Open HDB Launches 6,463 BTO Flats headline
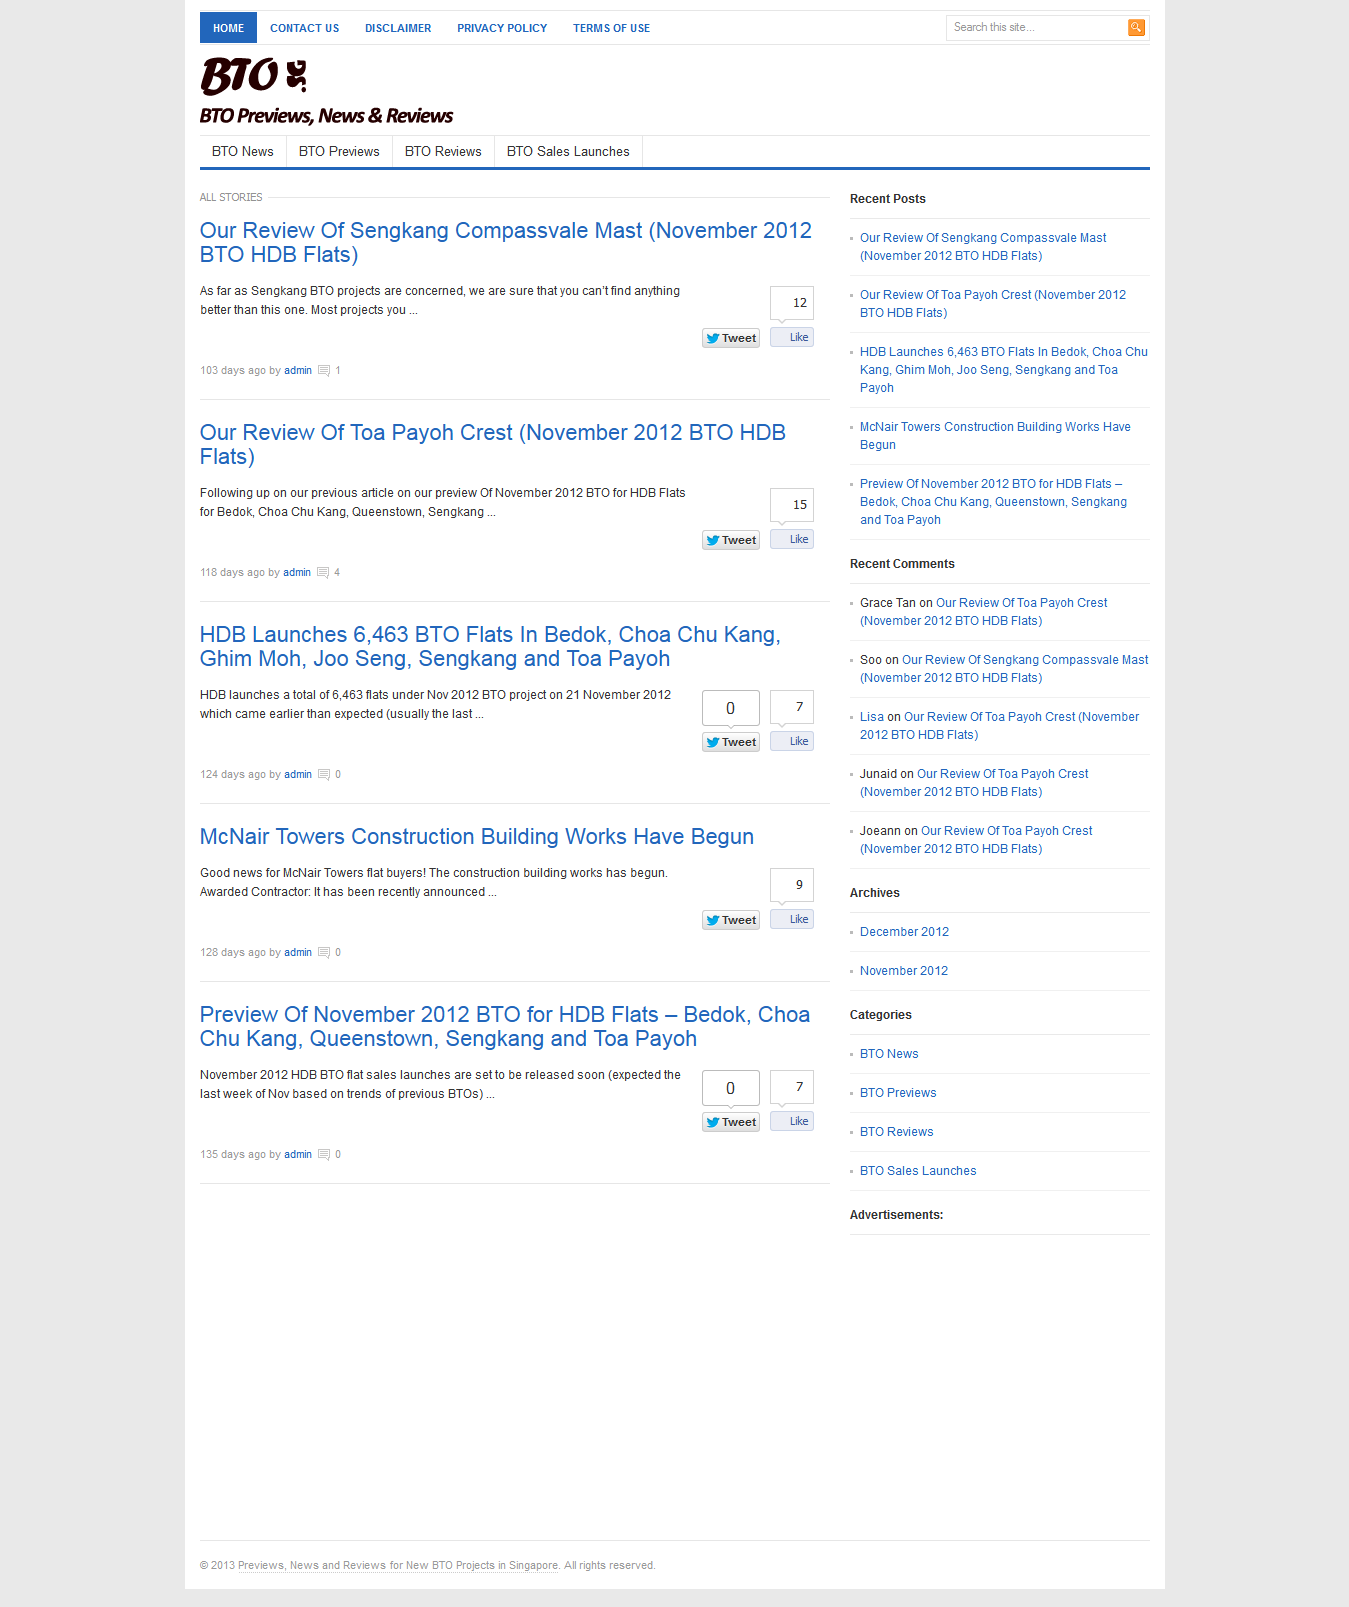The image size is (1349, 1607). [490, 647]
